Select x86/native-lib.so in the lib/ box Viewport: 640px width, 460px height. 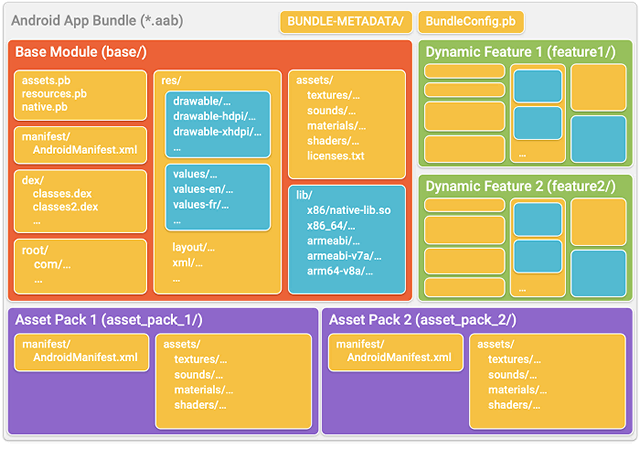(x=348, y=210)
